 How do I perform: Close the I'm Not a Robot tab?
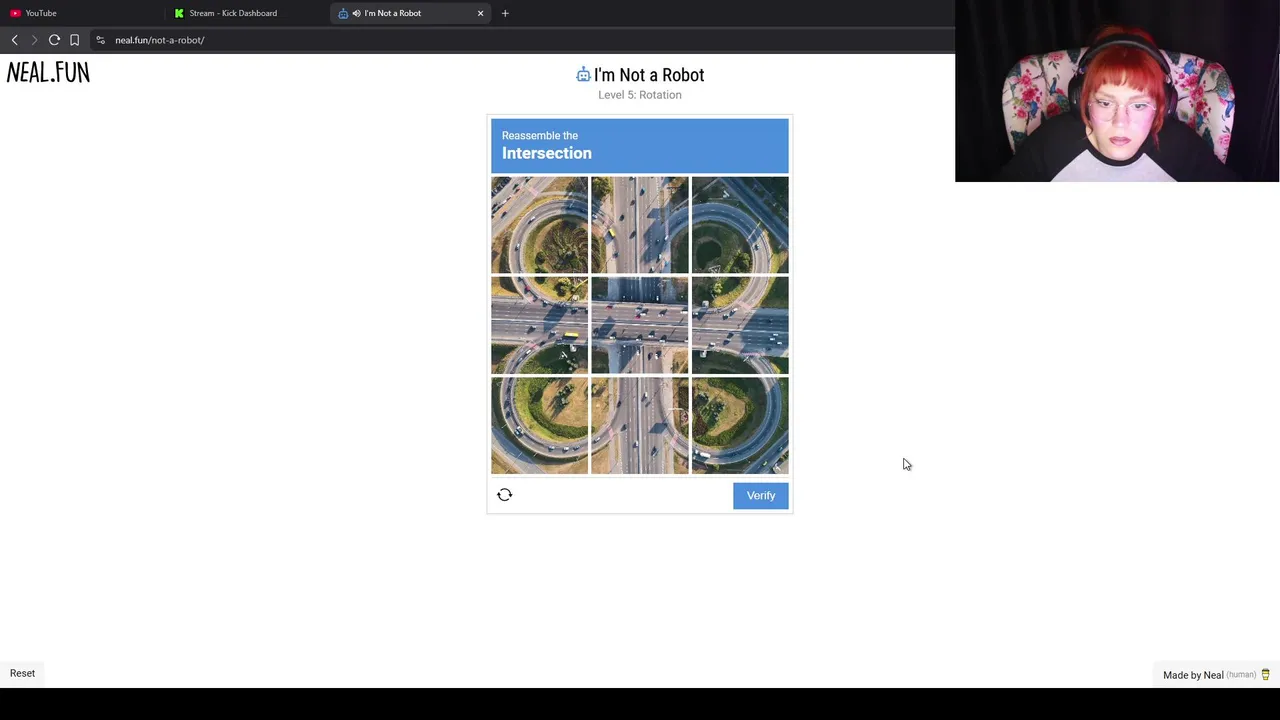click(x=480, y=13)
